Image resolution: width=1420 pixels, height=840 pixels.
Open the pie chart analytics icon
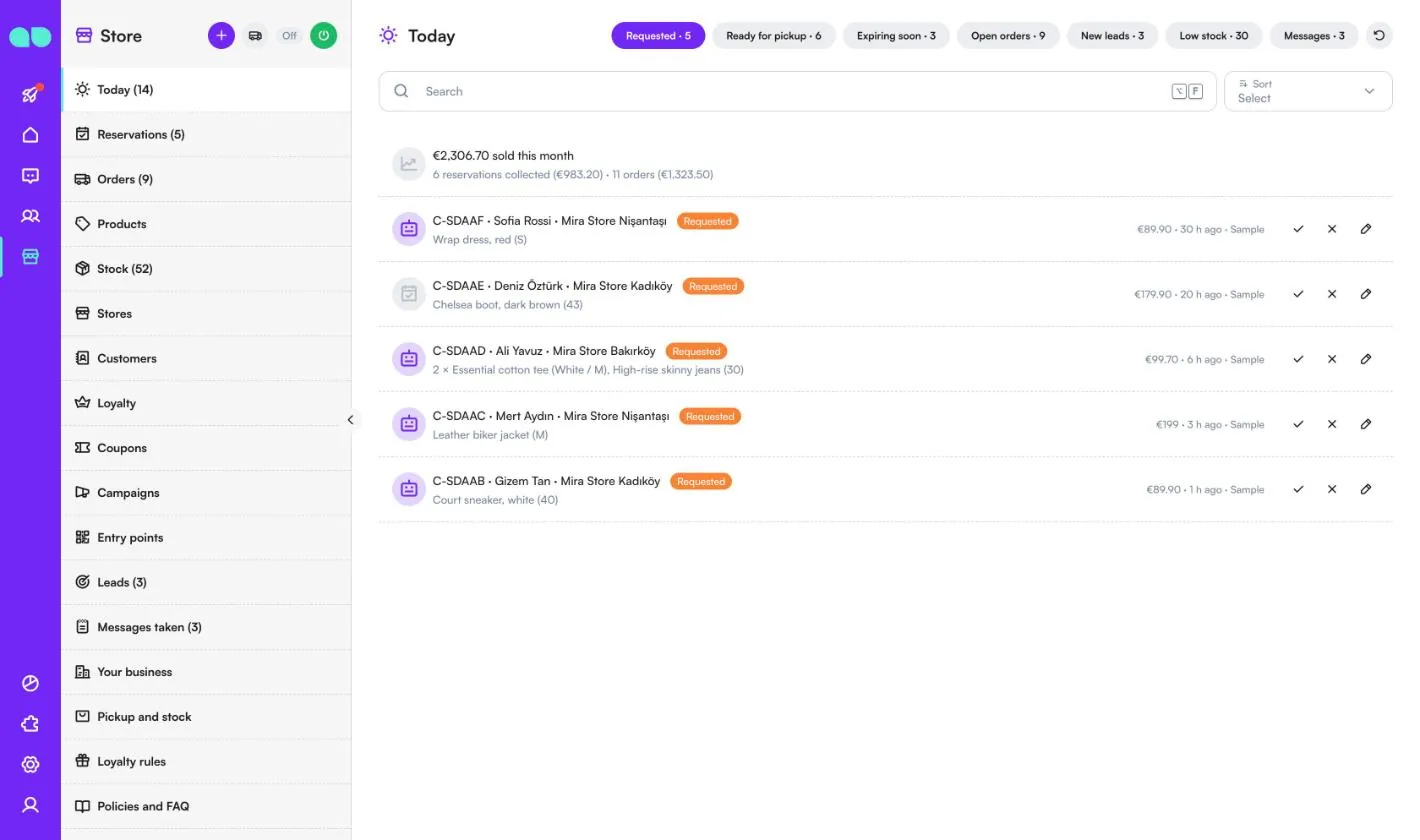click(30, 684)
